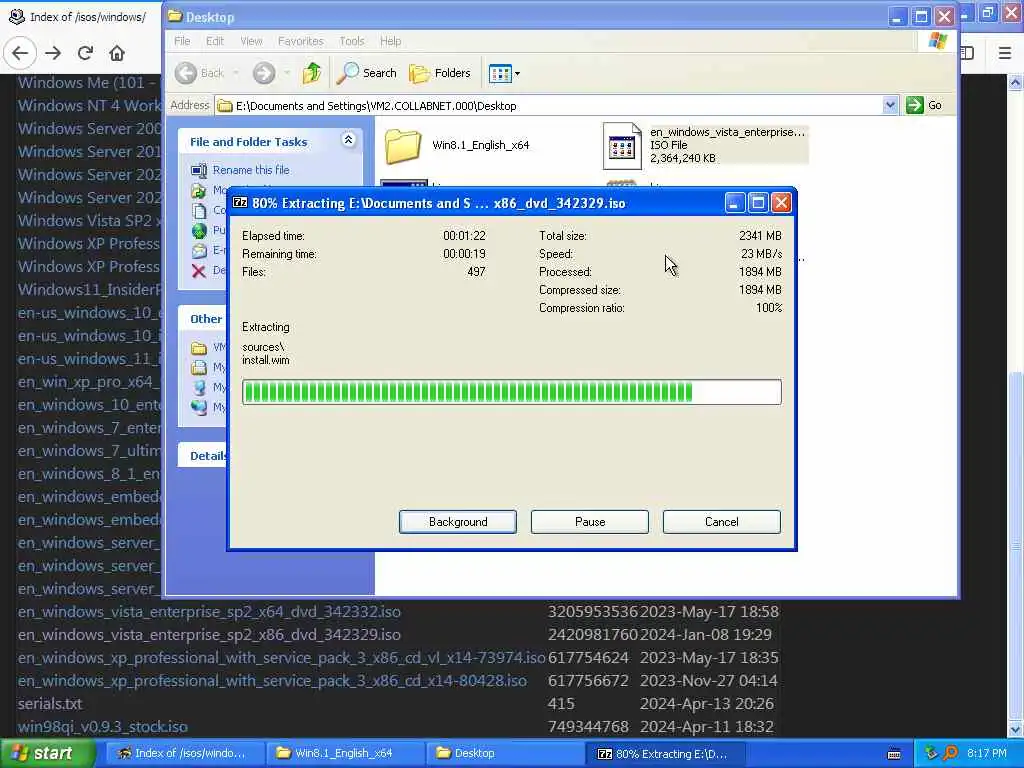This screenshot has width=1024, height=768.
Task: Click "install.wim" extracting filename
Action: point(266,360)
